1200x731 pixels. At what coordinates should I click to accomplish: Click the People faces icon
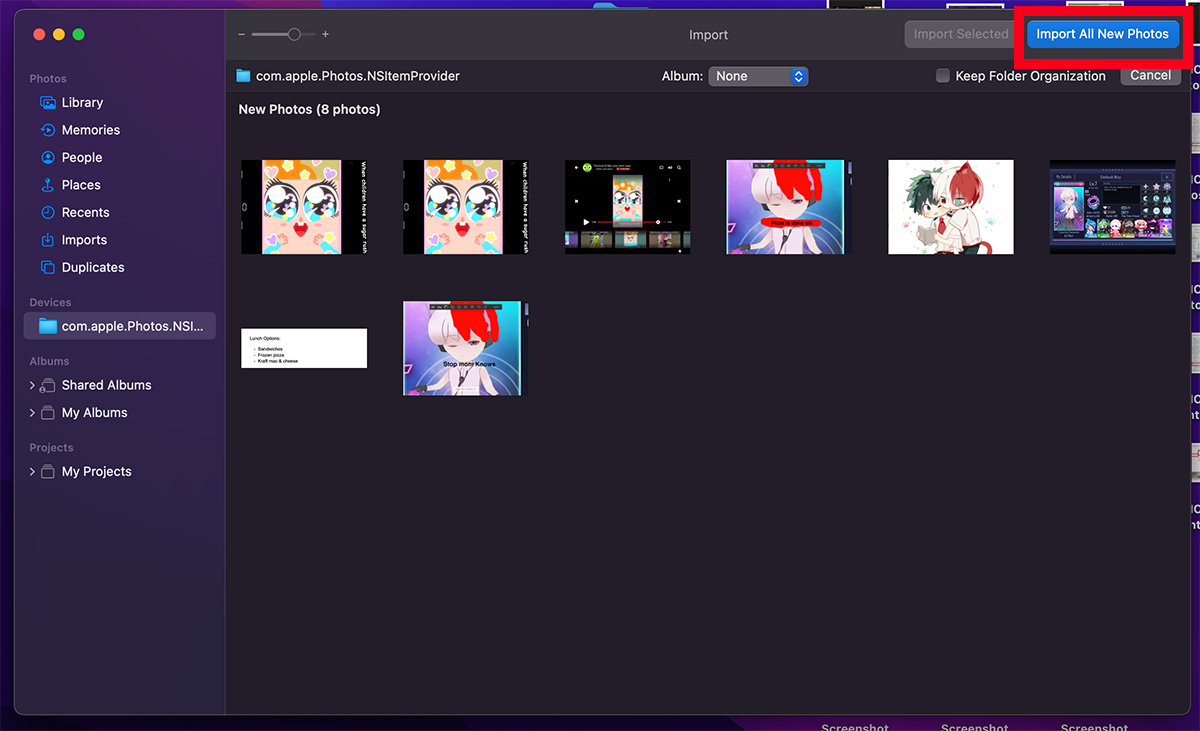tap(48, 157)
